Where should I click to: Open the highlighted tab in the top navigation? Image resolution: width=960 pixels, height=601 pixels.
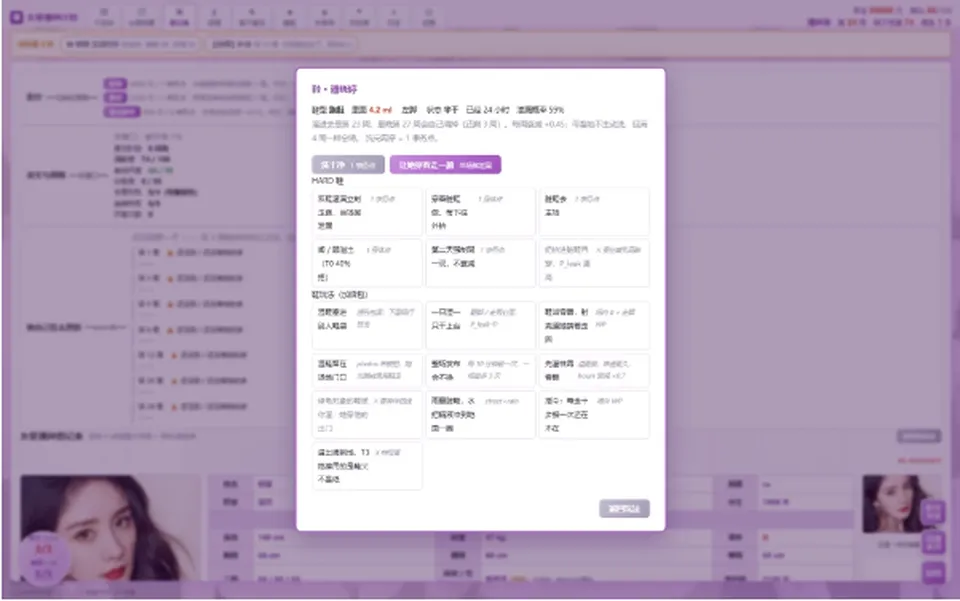point(179,17)
